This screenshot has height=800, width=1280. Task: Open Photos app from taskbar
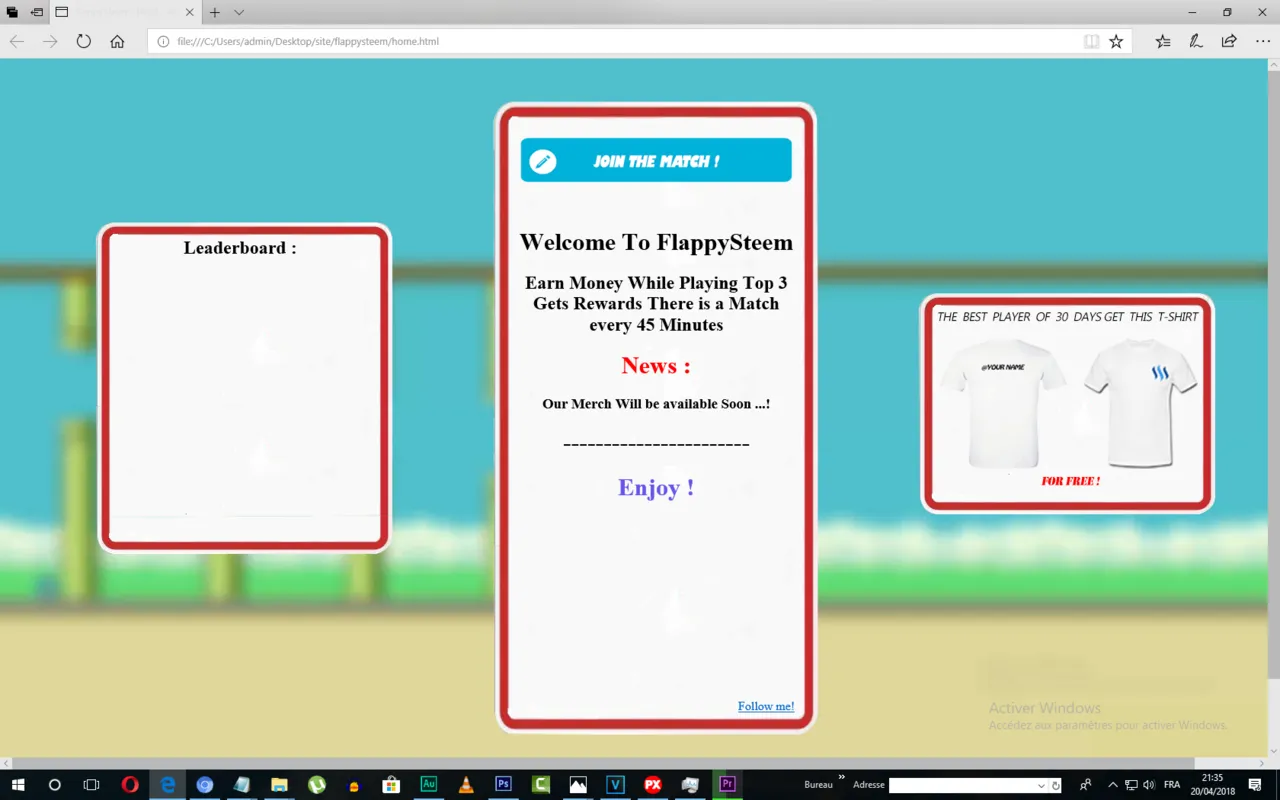coord(578,785)
